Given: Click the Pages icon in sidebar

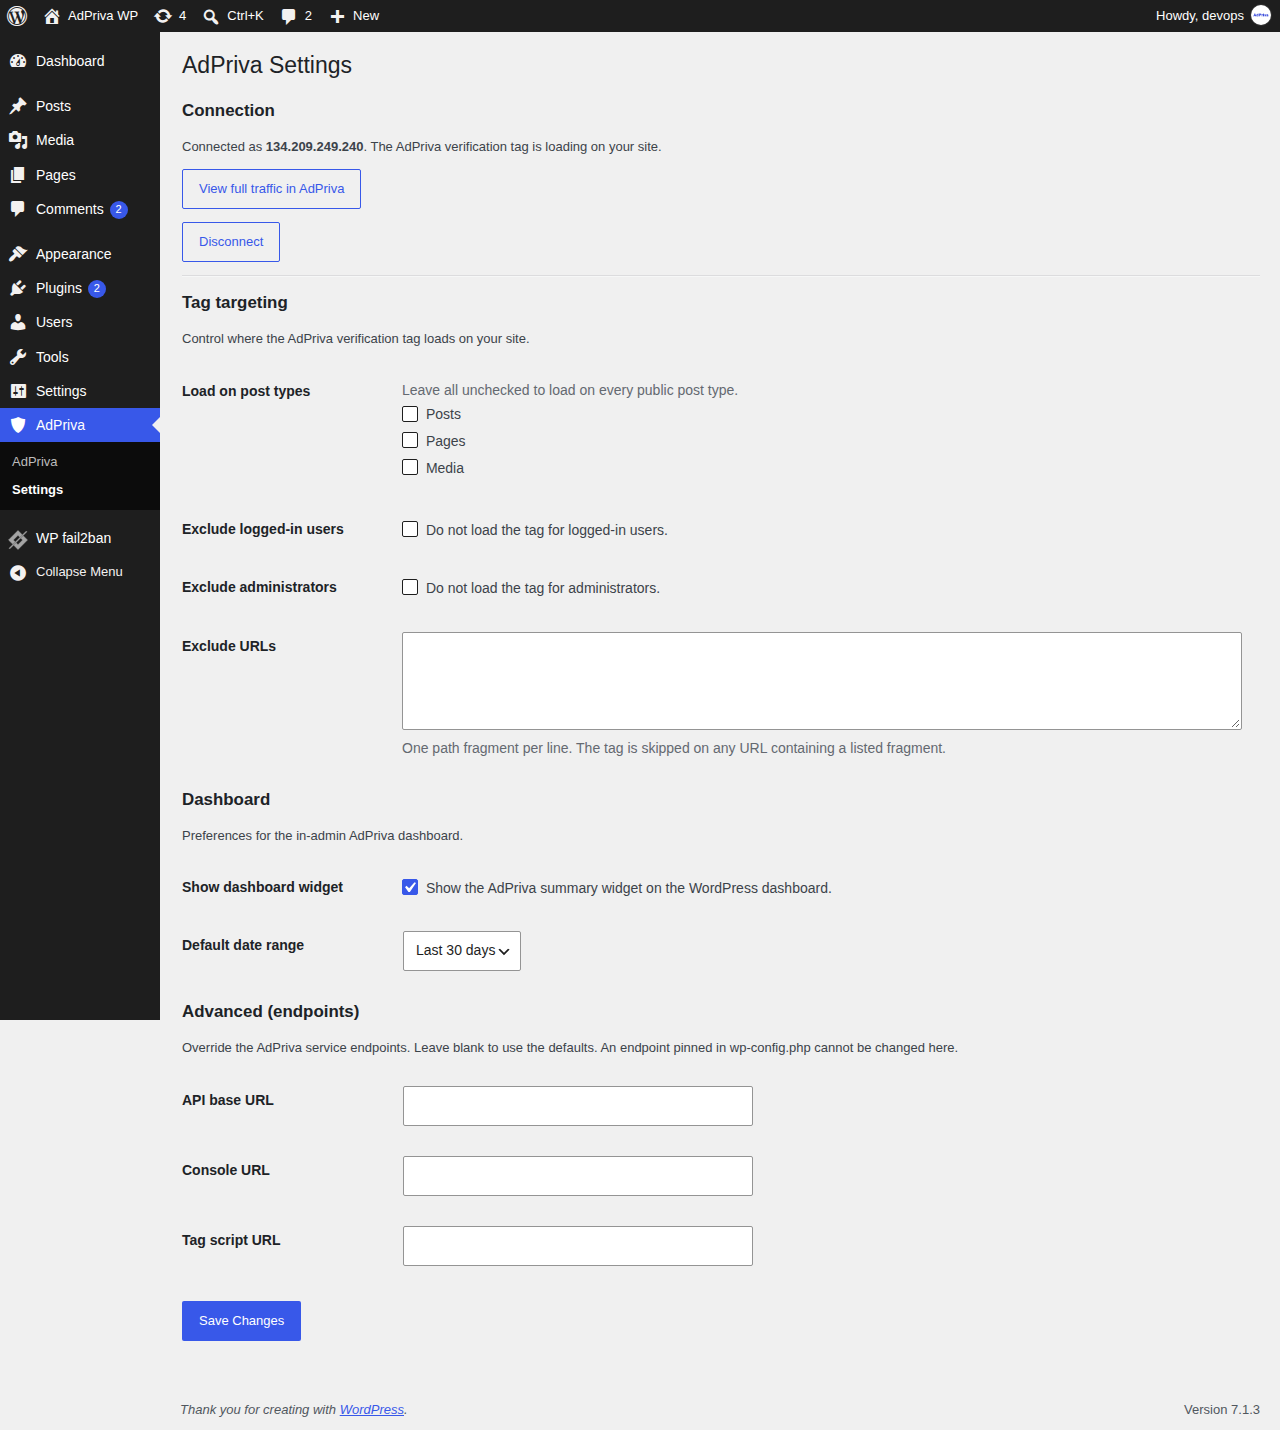Looking at the screenshot, I should (x=18, y=175).
